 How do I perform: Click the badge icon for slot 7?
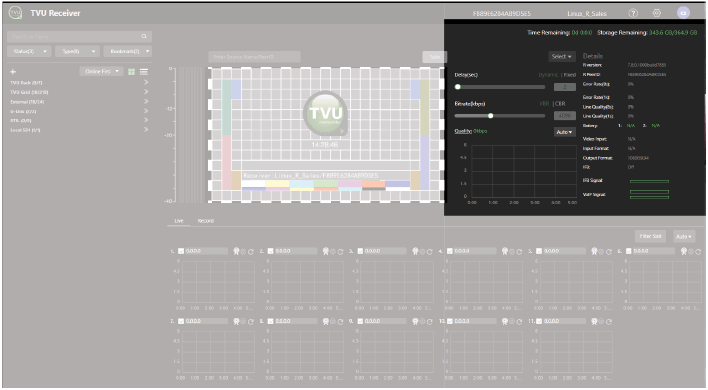click(236, 321)
